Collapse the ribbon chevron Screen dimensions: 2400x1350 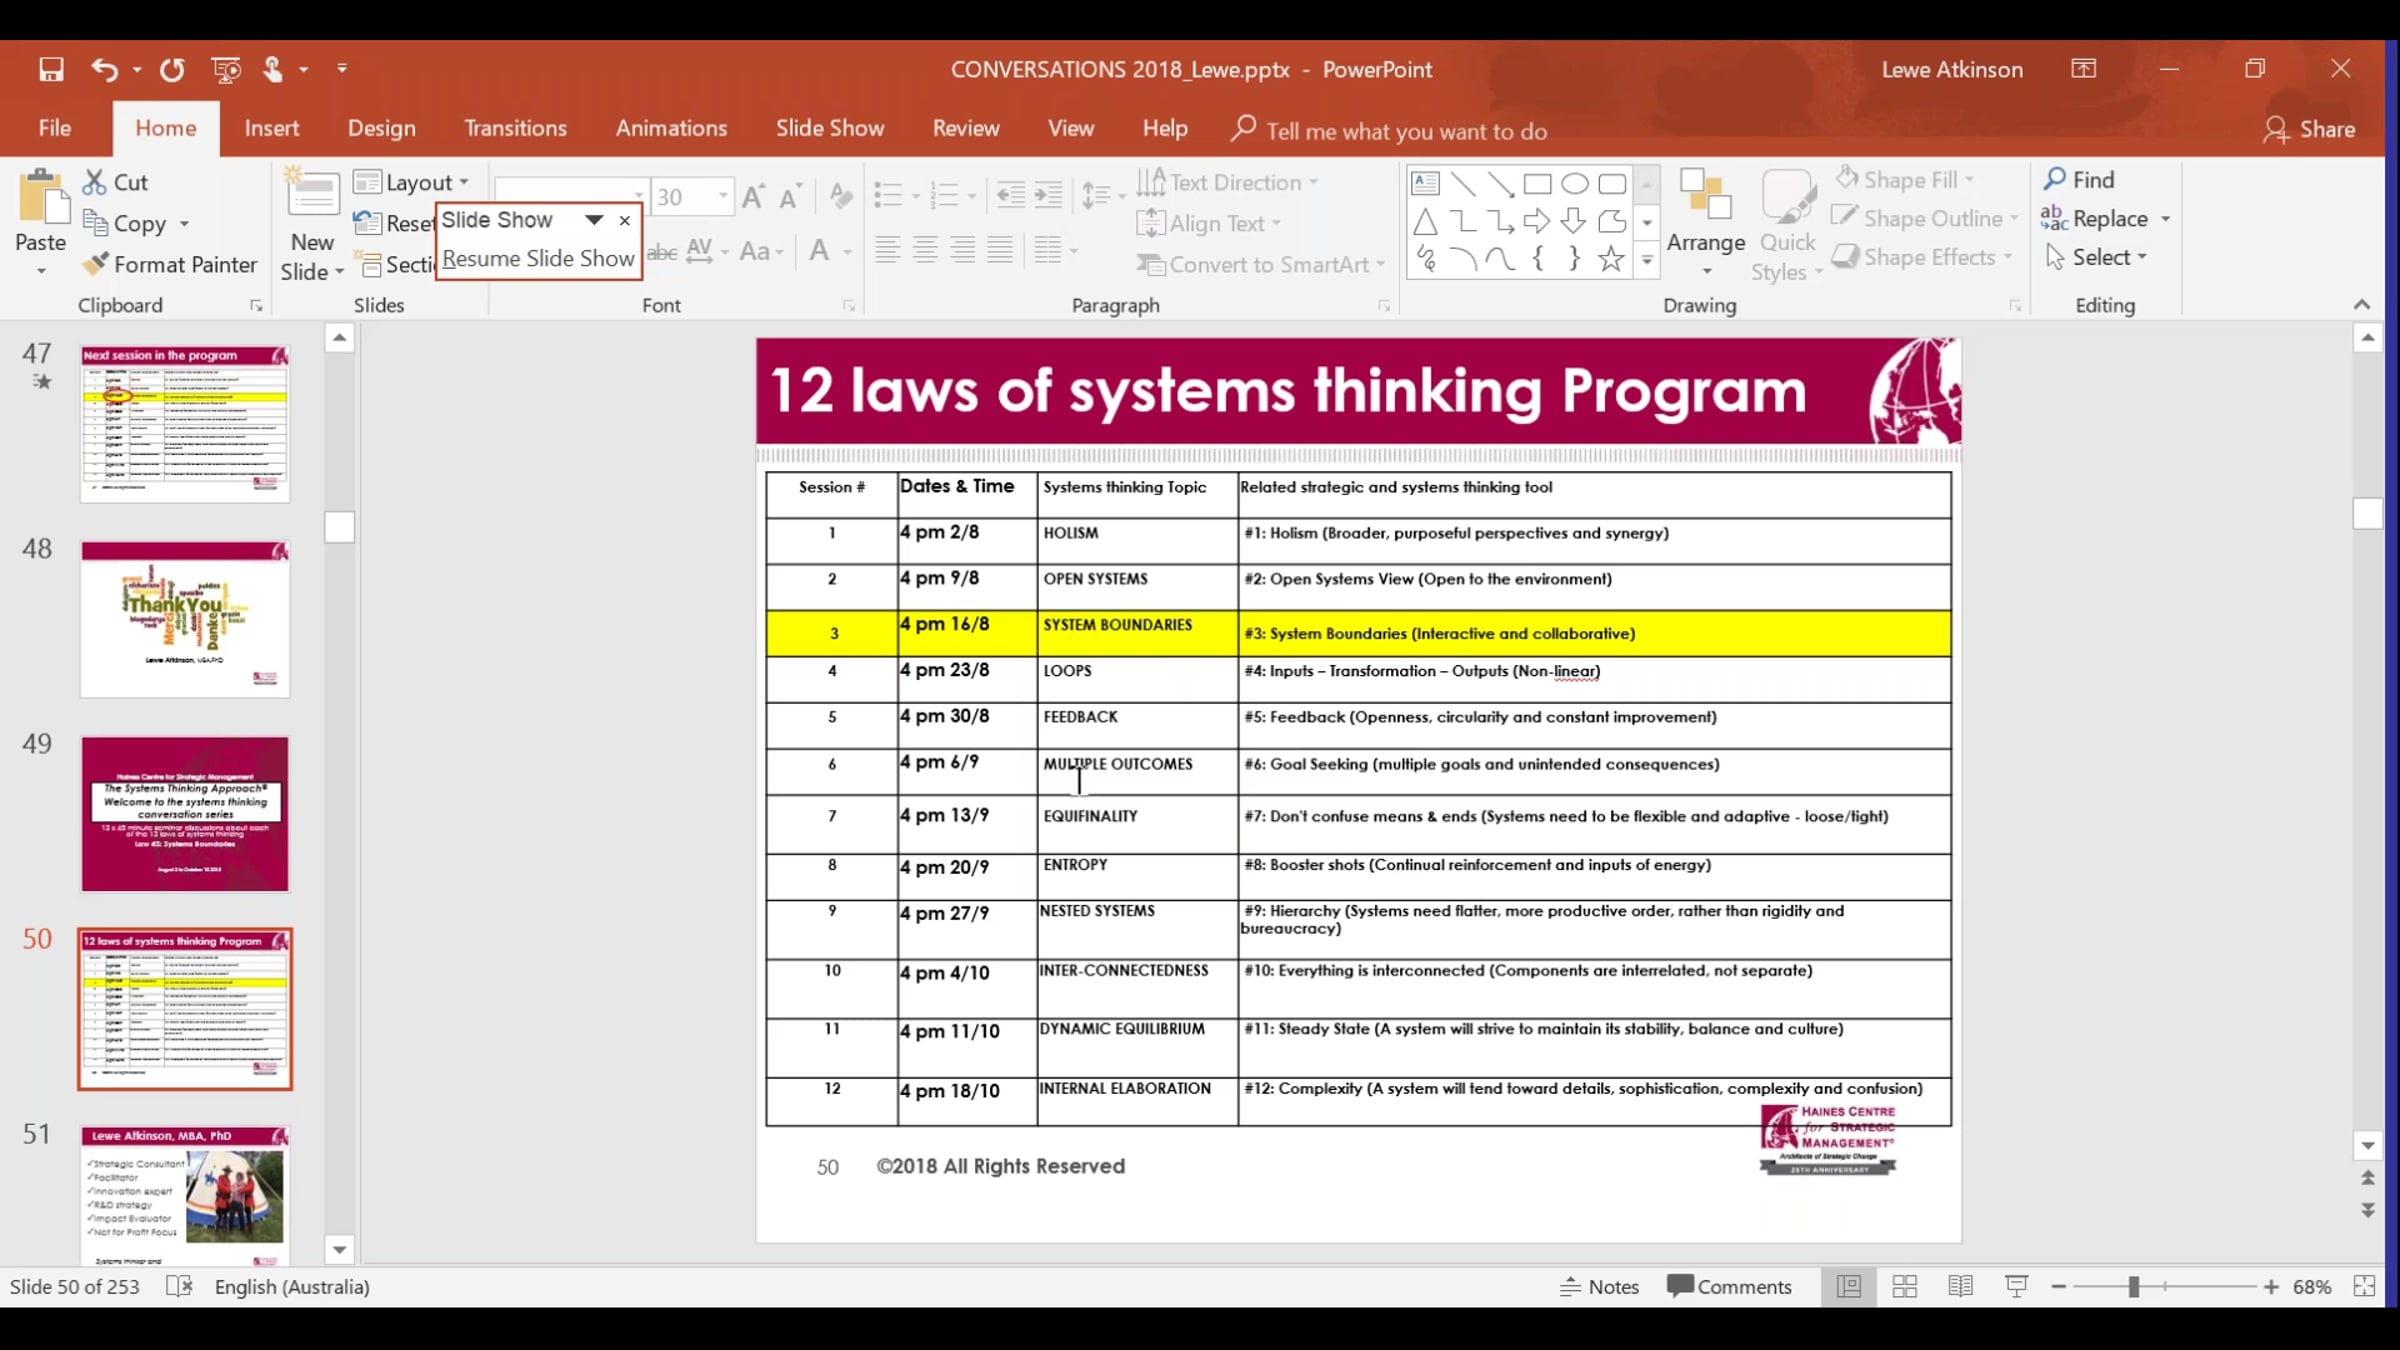2362,304
